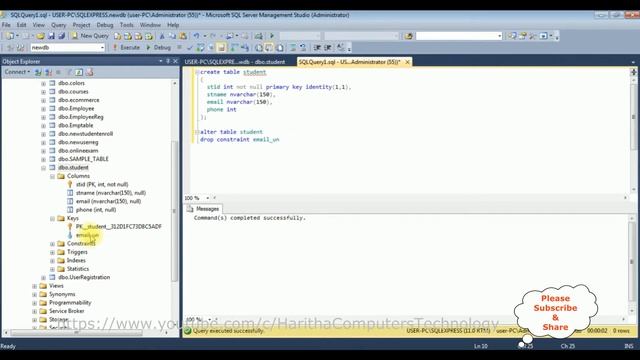Screen dimensions: 640x360
Task: Select the Messages results tab
Action: (x=203, y=209)
